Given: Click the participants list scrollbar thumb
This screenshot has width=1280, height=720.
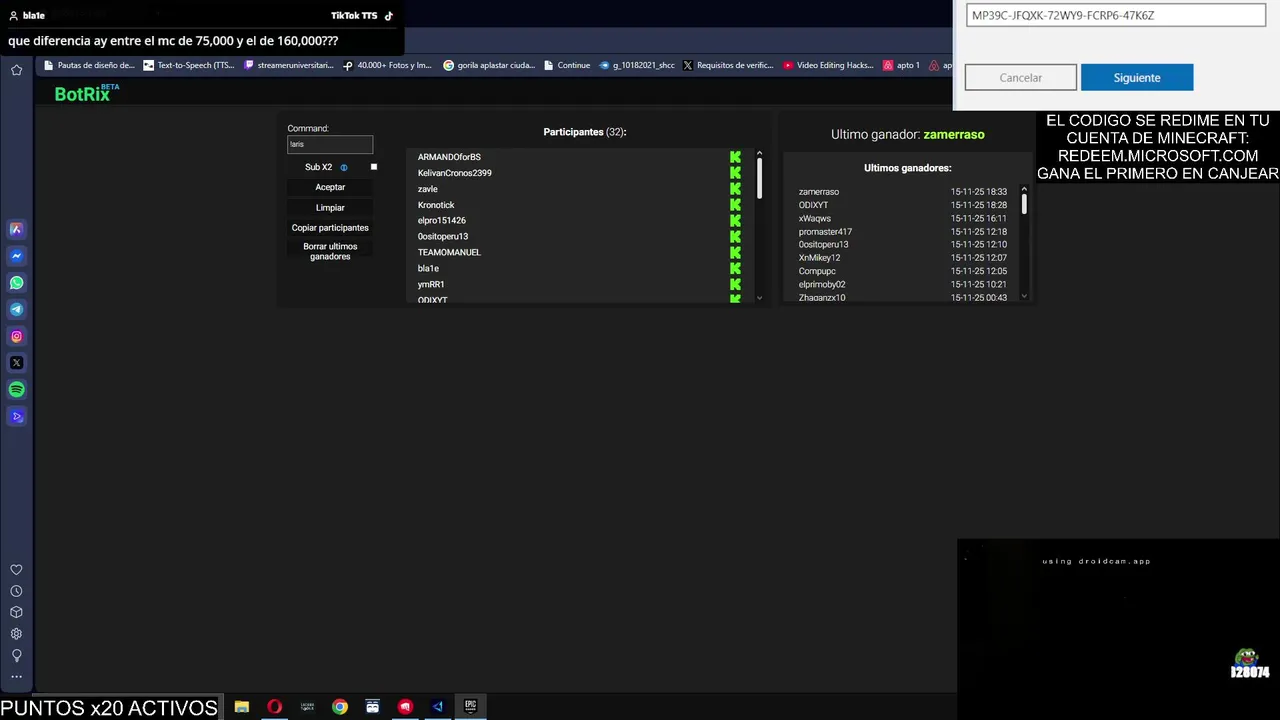Looking at the screenshot, I should pos(759,178).
